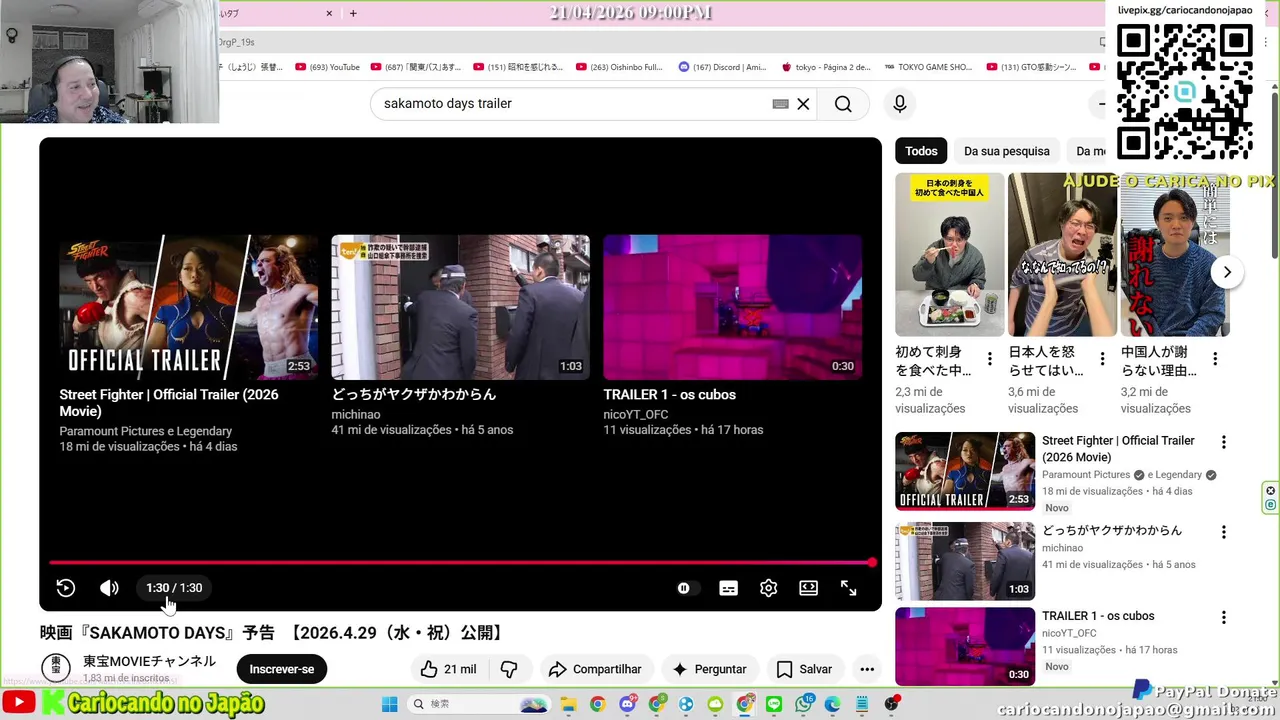This screenshot has width=1280, height=720.
Task: Open options for the 初めて刺身 Short
Action: [x=990, y=359]
